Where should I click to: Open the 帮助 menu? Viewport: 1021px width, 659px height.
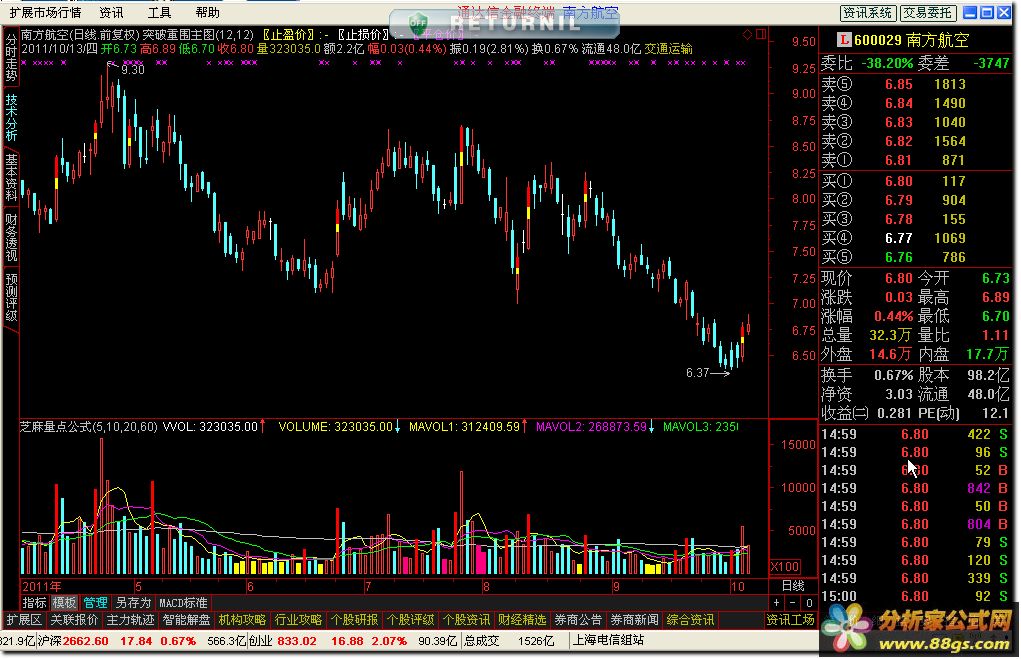click(x=208, y=12)
